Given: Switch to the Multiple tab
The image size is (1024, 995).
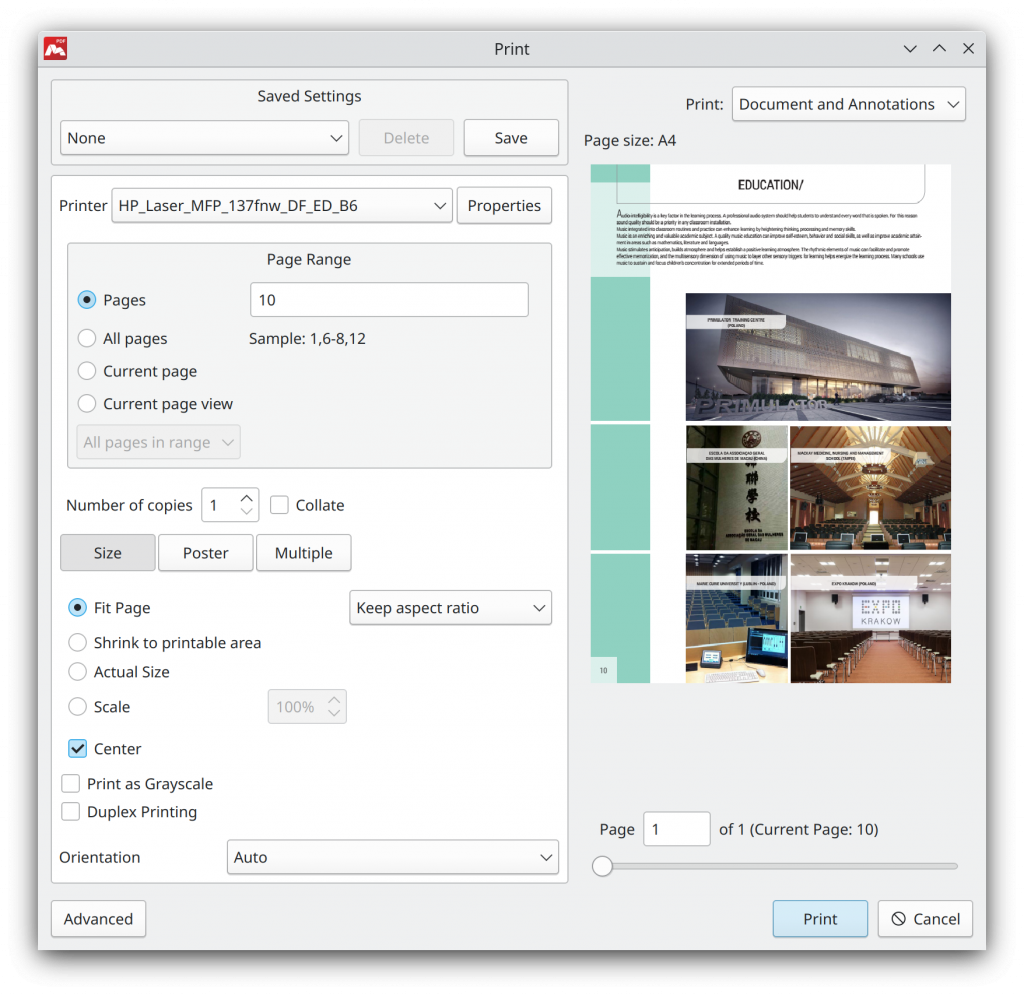Looking at the screenshot, I should click(x=303, y=552).
